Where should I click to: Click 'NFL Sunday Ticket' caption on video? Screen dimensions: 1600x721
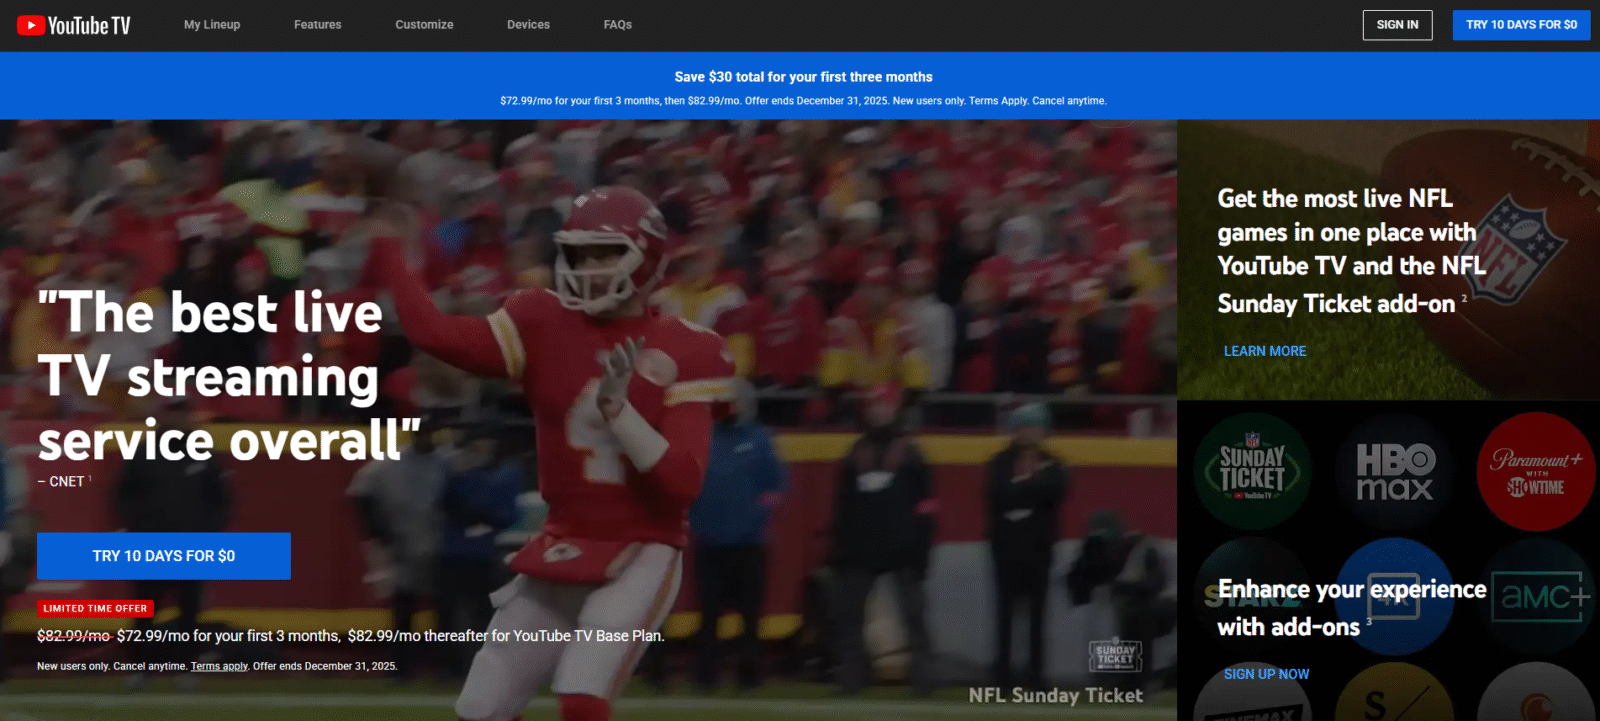(1055, 696)
